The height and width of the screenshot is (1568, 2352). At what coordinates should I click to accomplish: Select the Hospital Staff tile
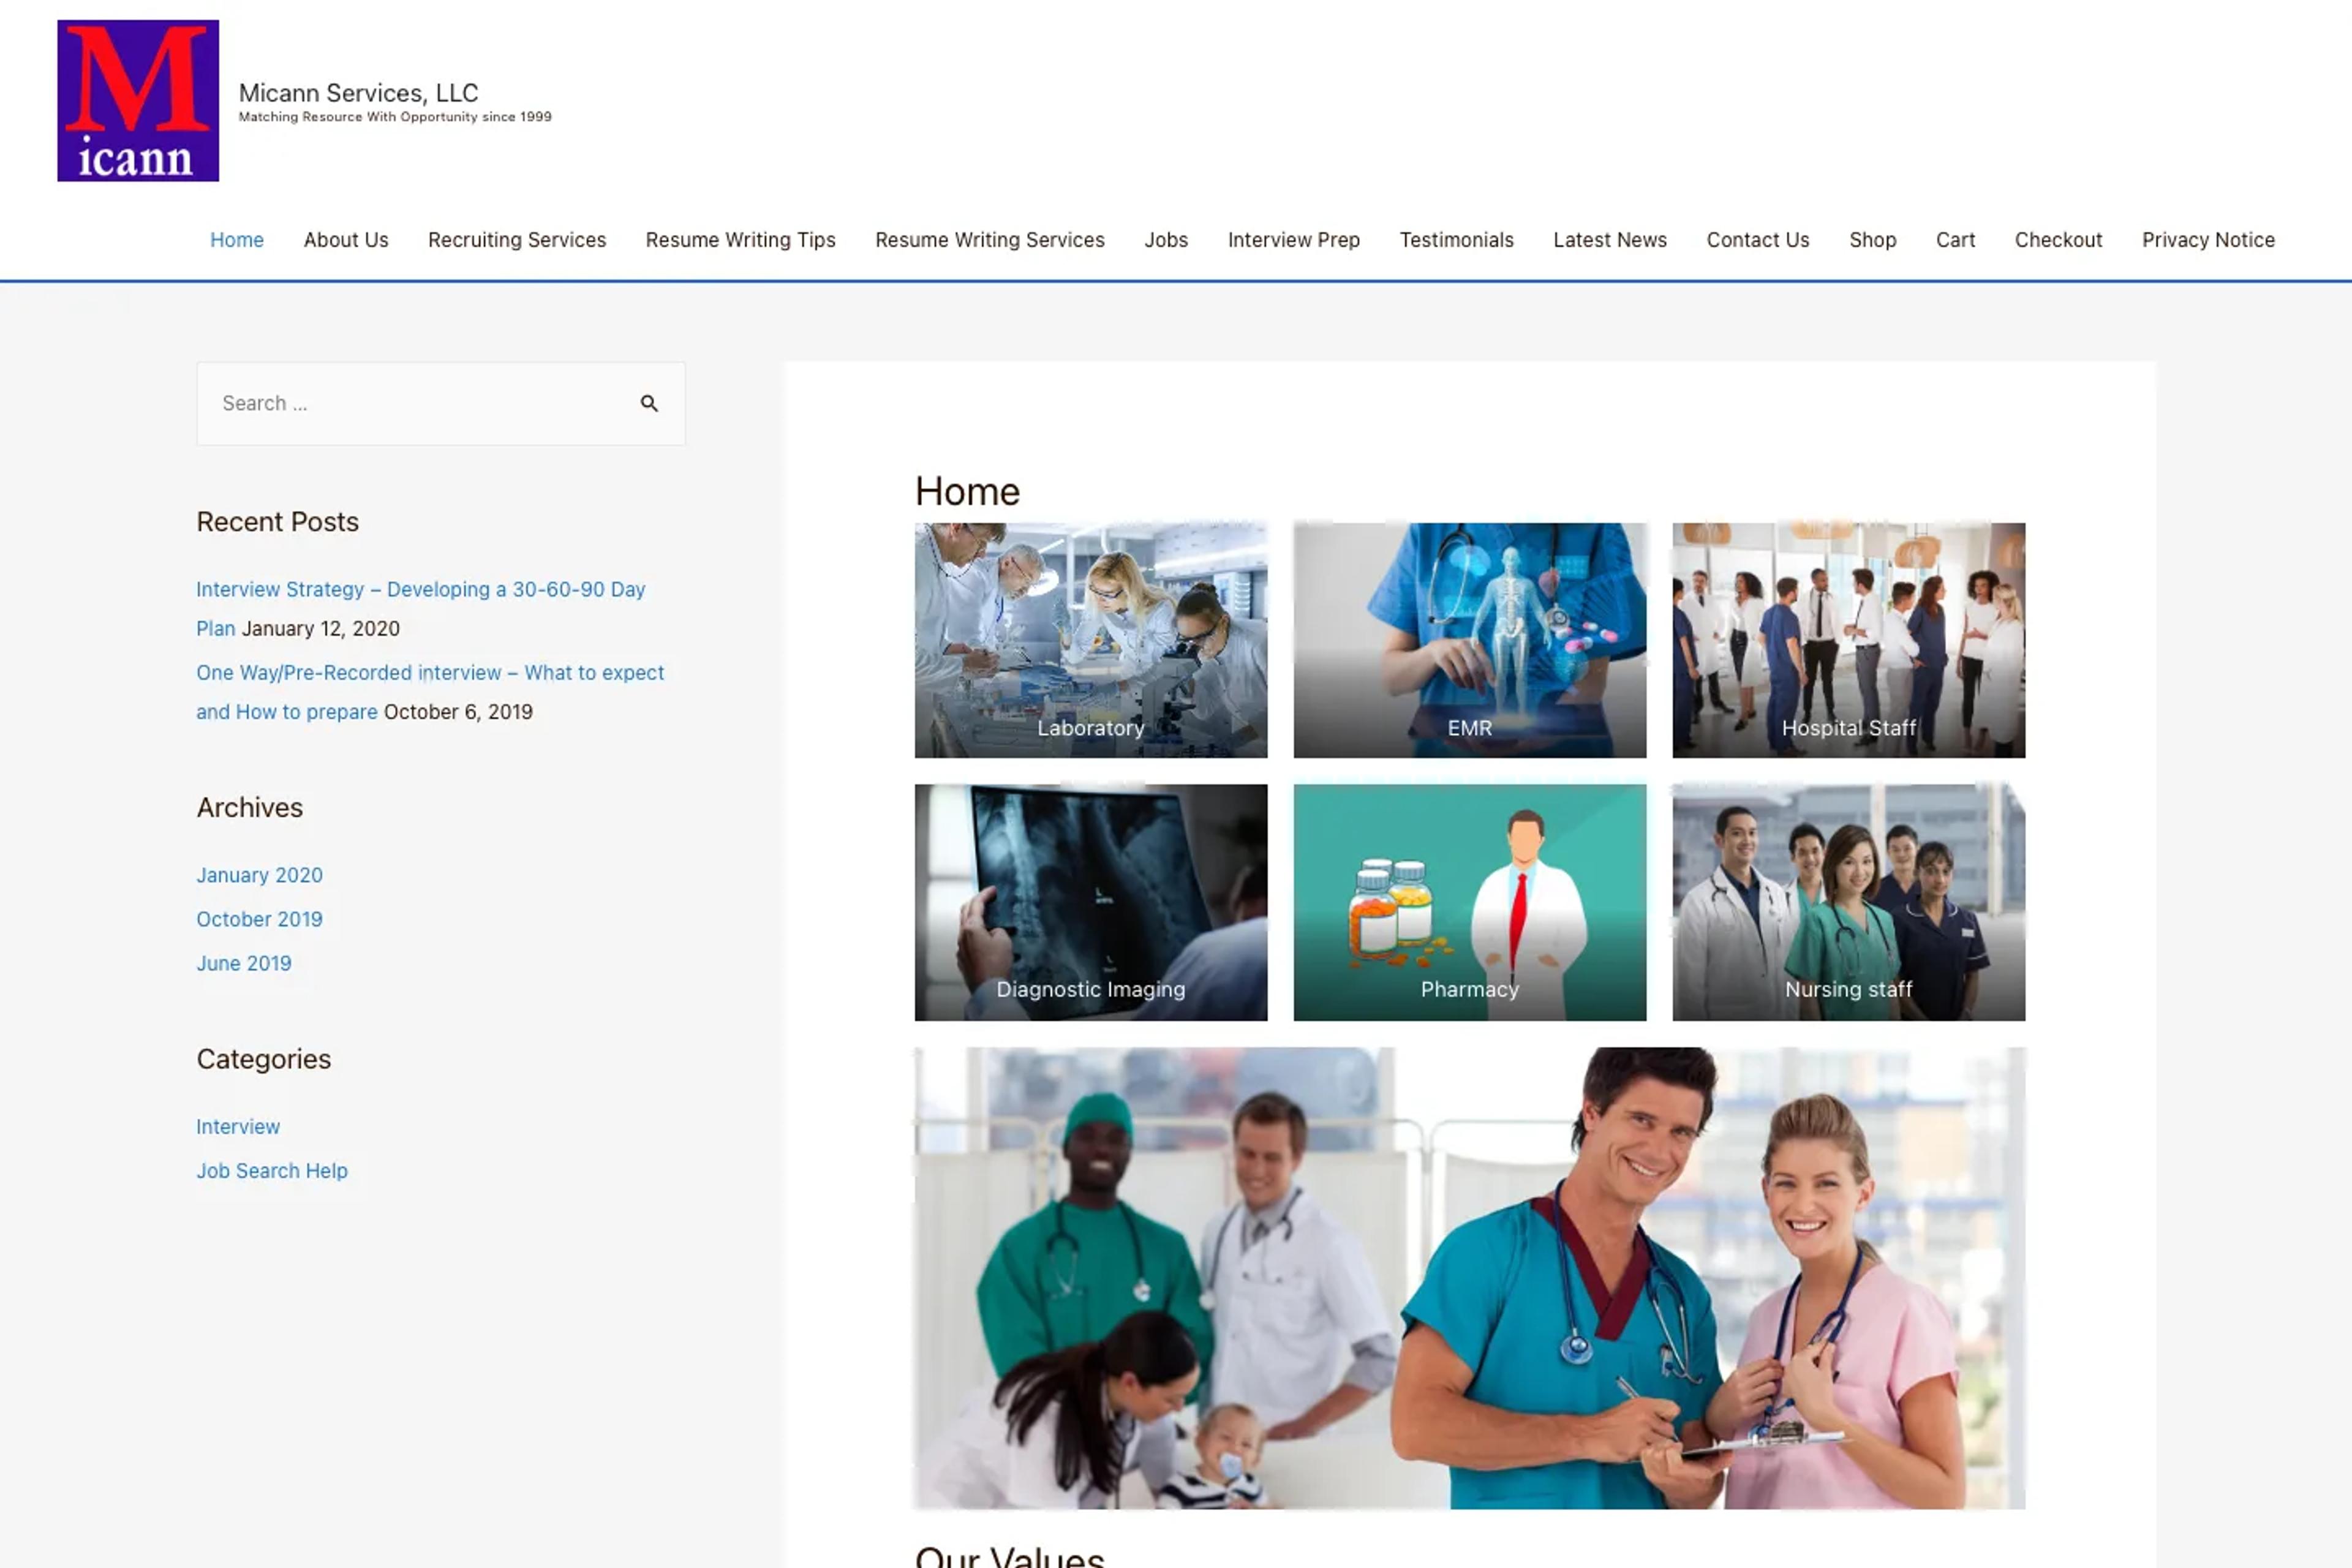point(1848,640)
